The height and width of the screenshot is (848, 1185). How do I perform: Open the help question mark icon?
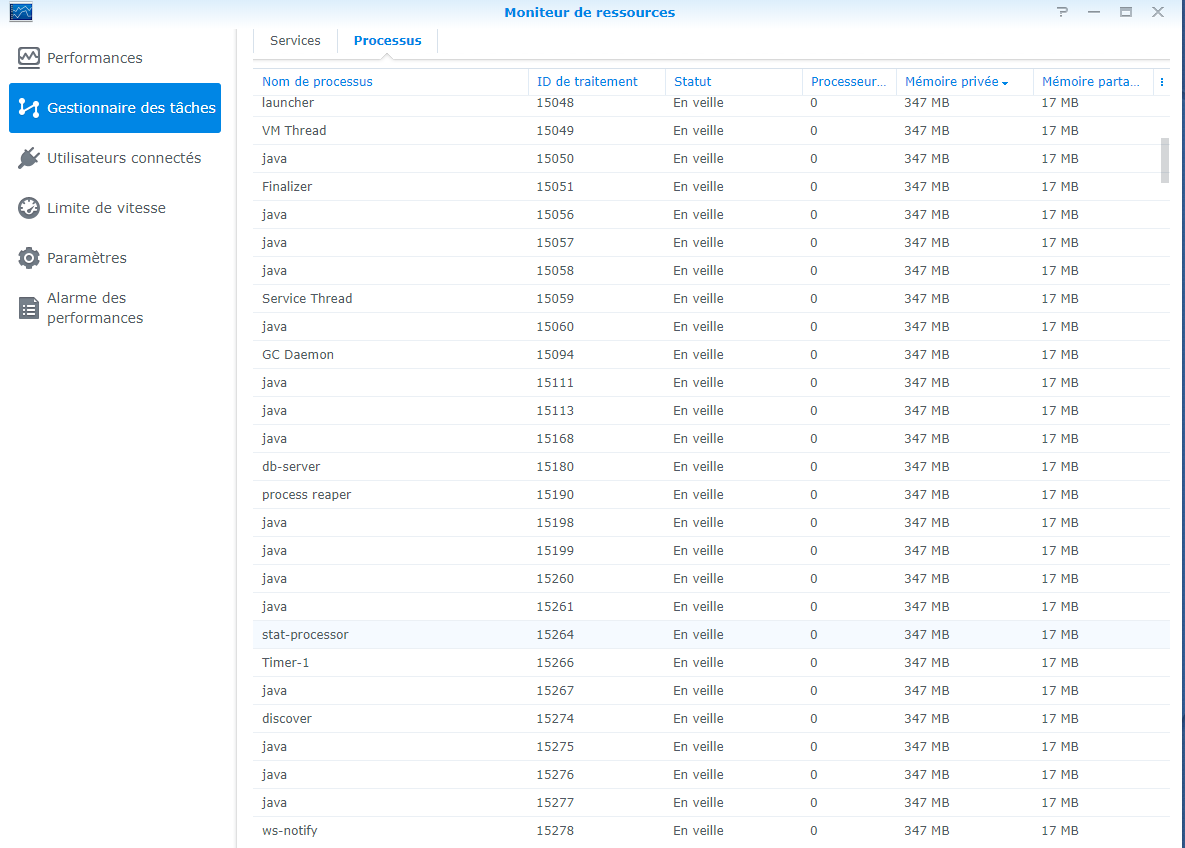tap(1062, 12)
